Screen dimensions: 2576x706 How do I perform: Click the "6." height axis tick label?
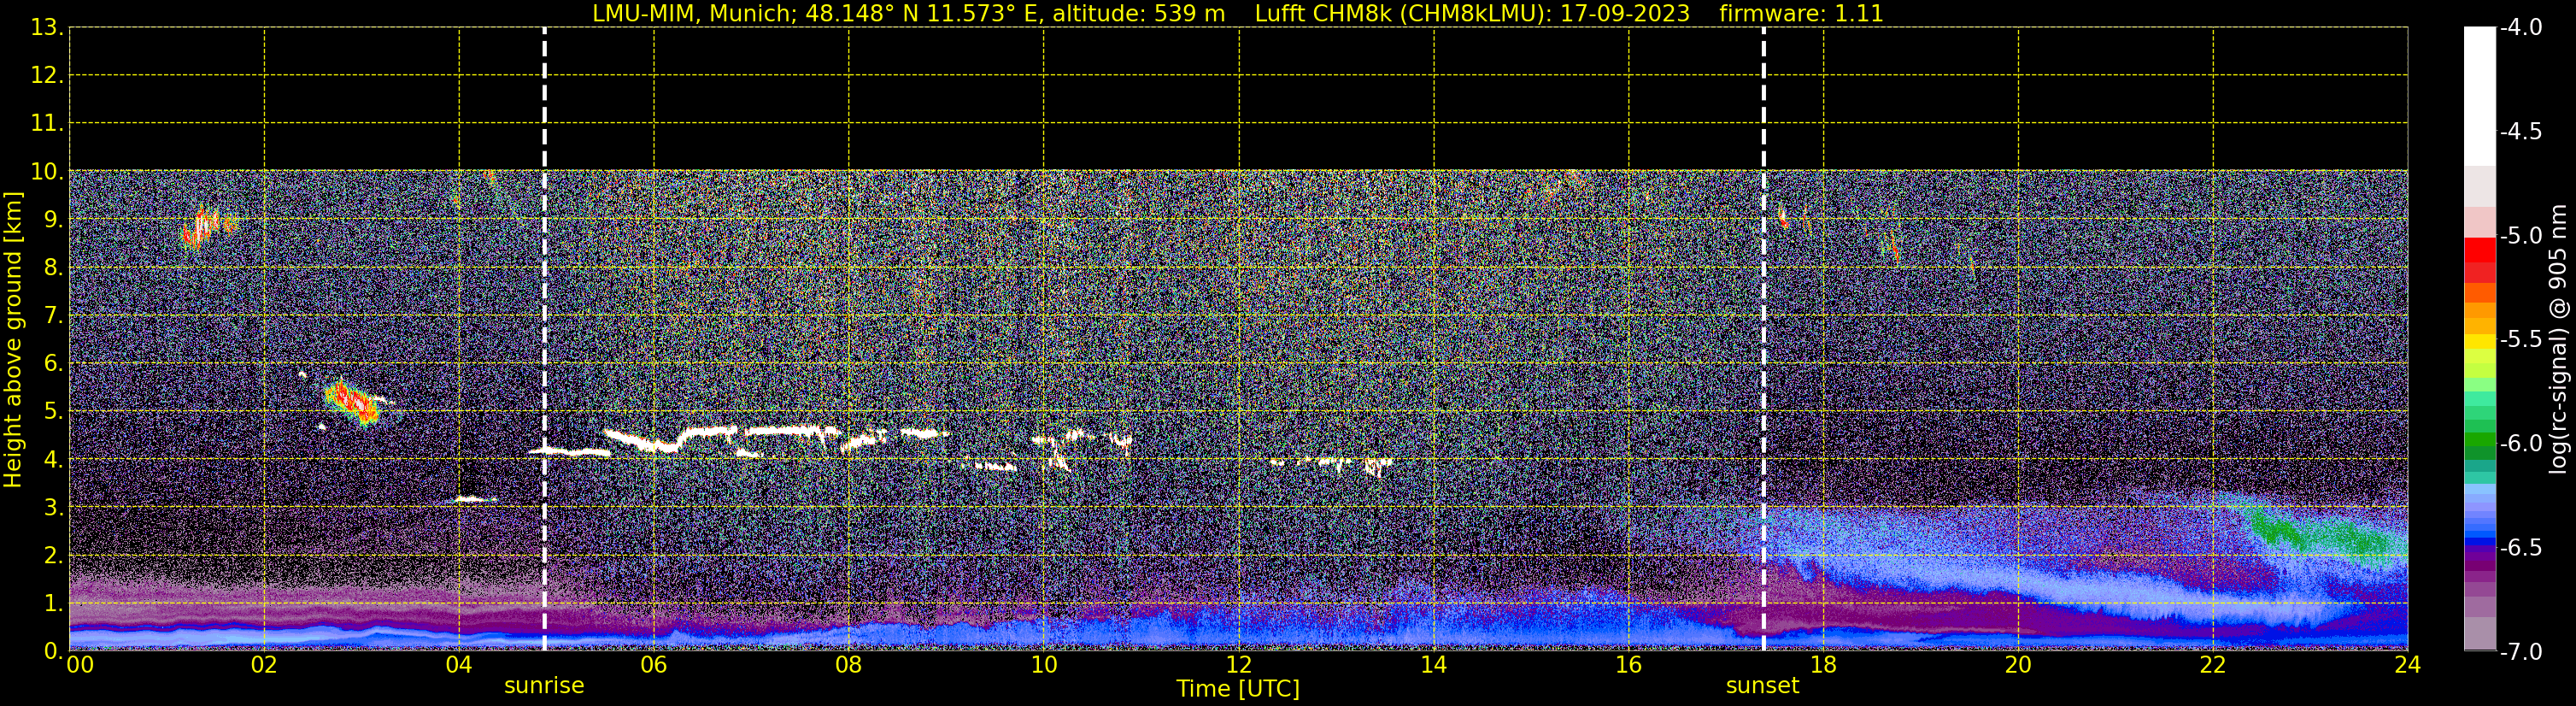click(54, 363)
